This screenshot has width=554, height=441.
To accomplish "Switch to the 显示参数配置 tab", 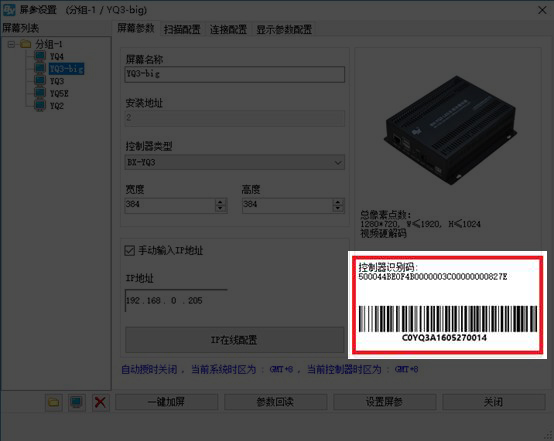I will click(x=284, y=29).
